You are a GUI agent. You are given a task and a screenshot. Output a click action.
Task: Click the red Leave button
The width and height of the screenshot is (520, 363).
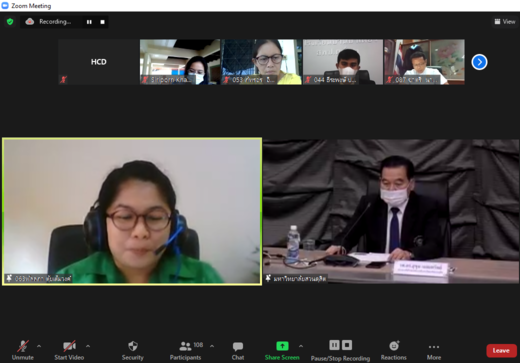click(x=501, y=351)
